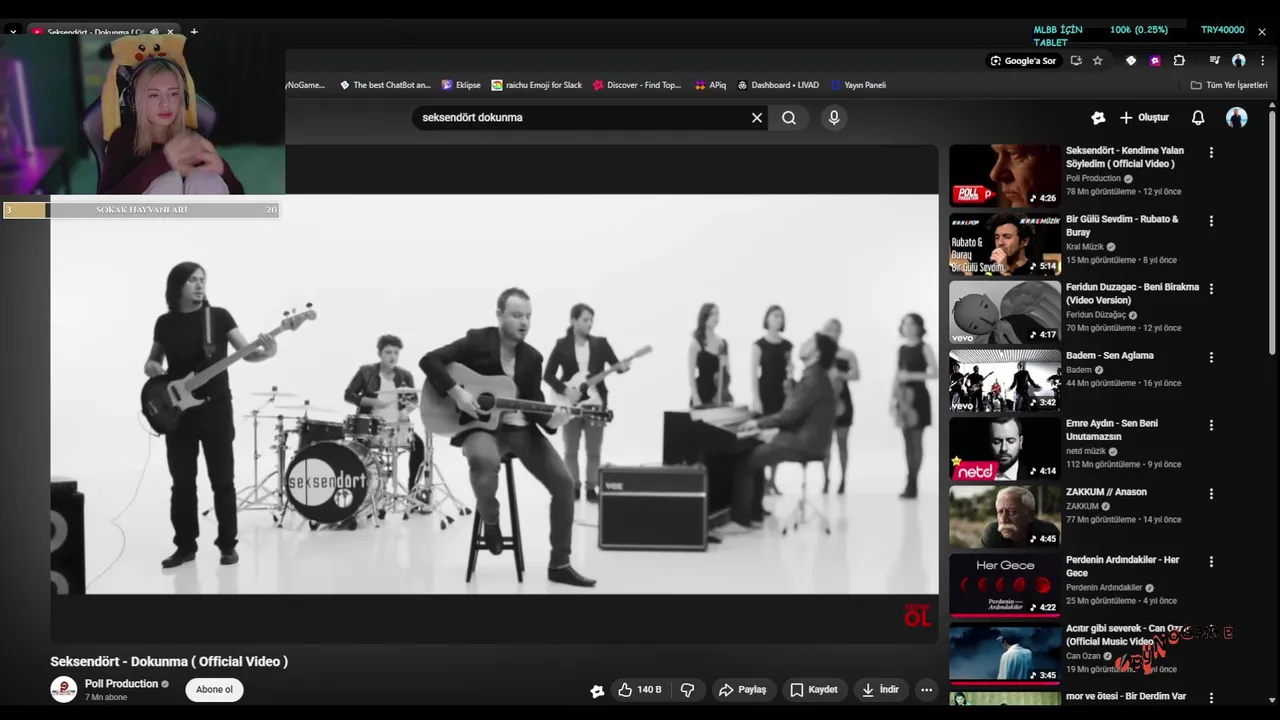Click the Google'a Sor lens button
Image resolution: width=1280 pixels, height=720 pixels.
click(x=1022, y=61)
